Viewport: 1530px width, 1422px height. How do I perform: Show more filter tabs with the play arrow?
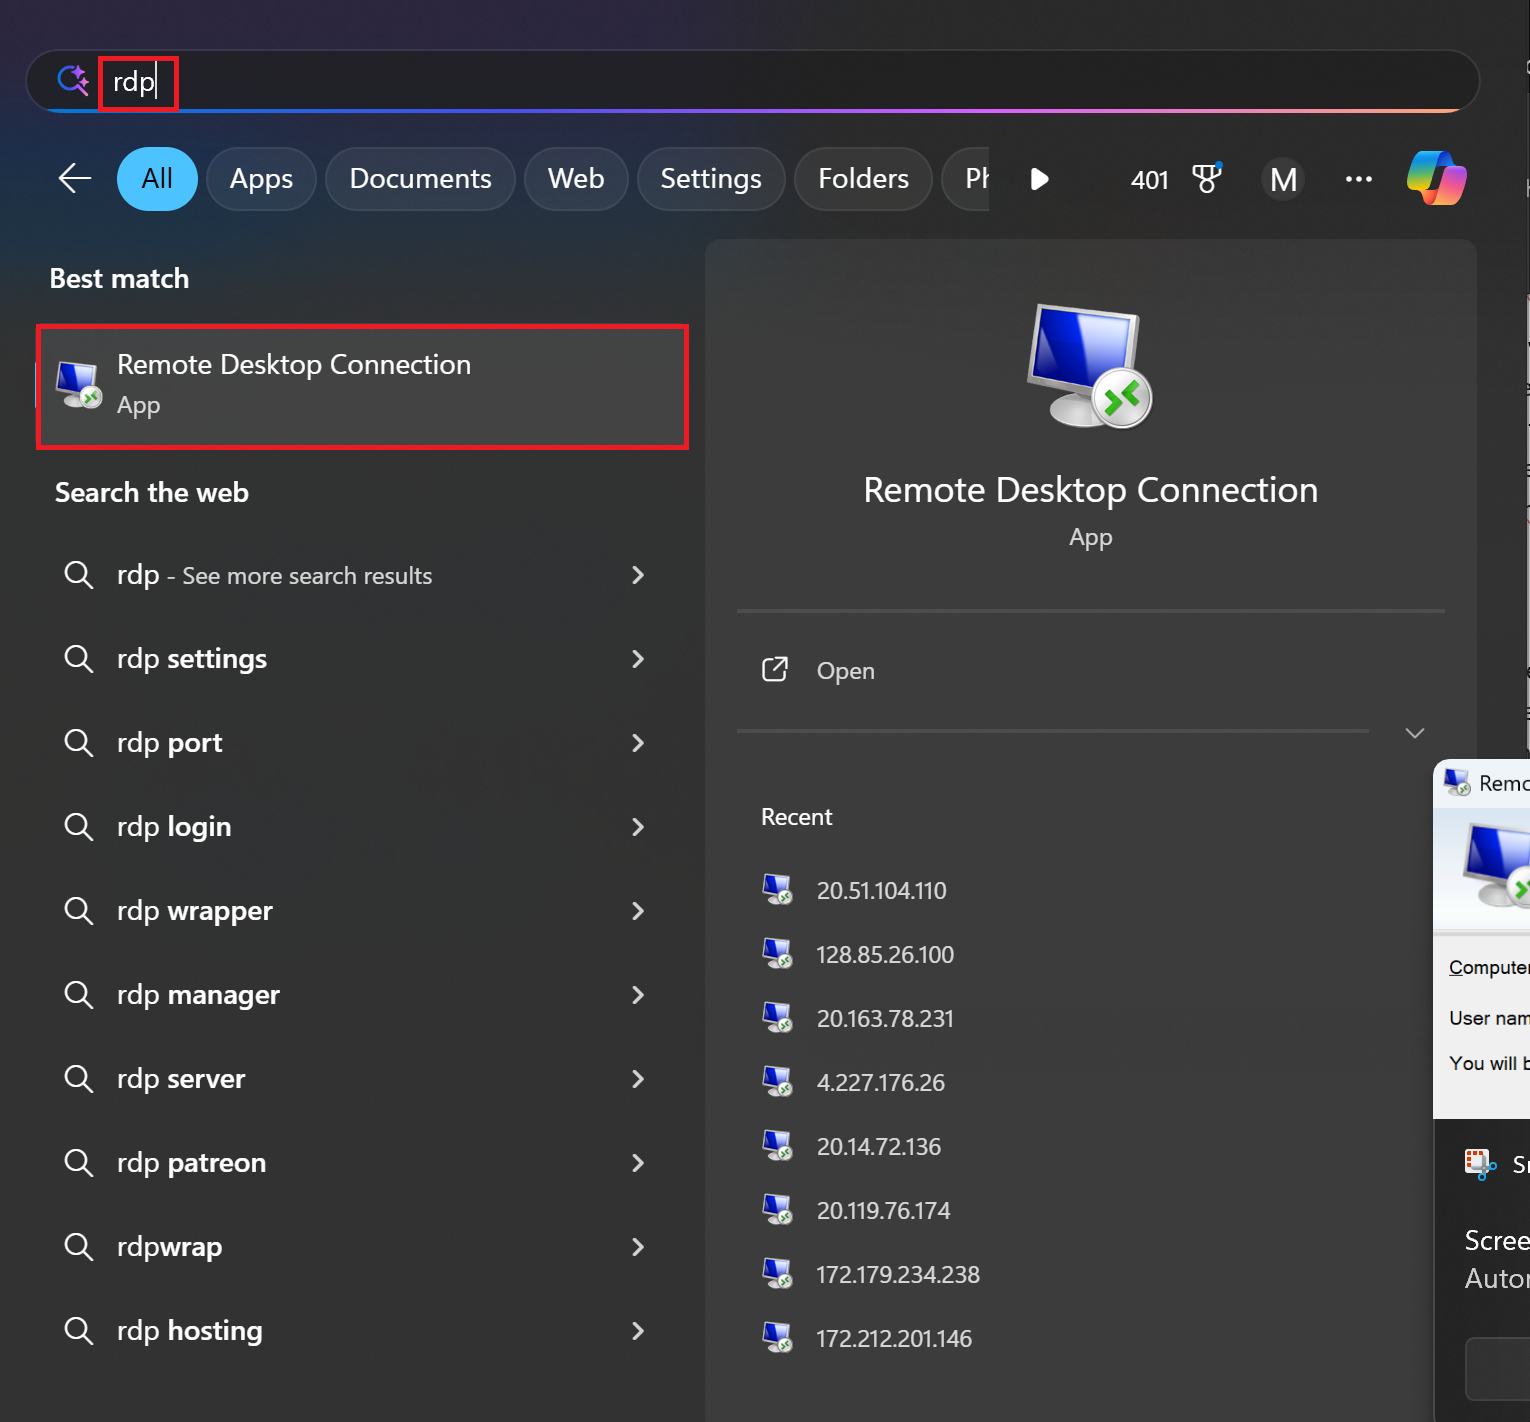[x=1040, y=179]
